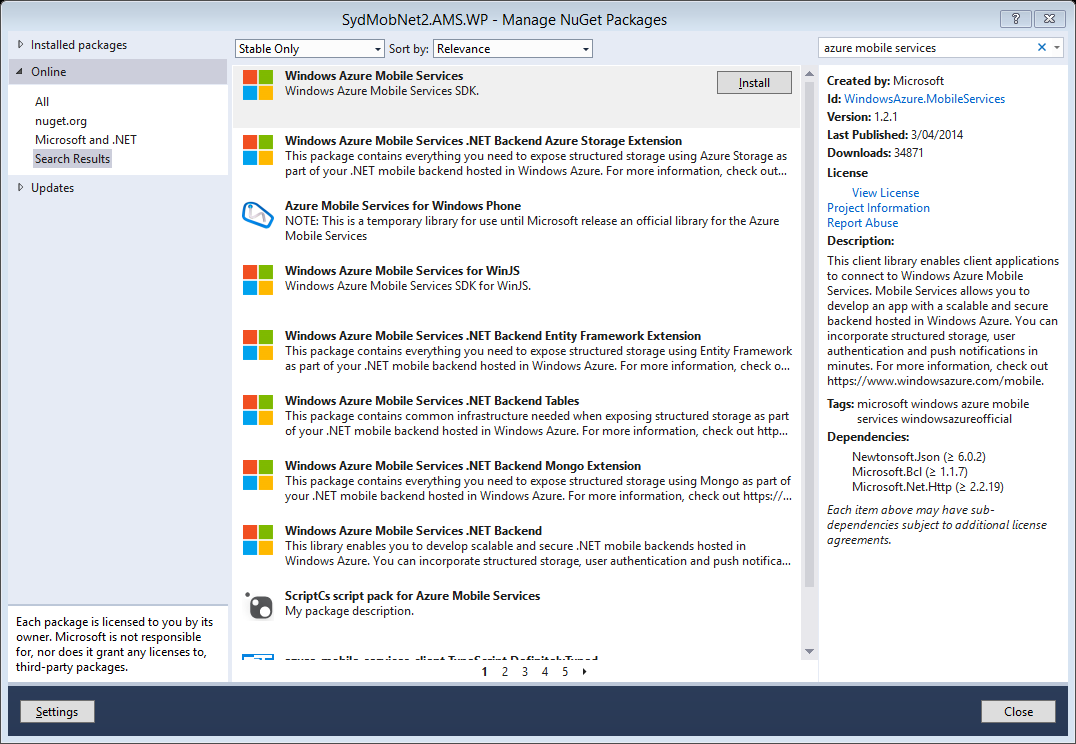1076x744 pixels.
Task: Expand the Installed packages section
Action: [77, 44]
